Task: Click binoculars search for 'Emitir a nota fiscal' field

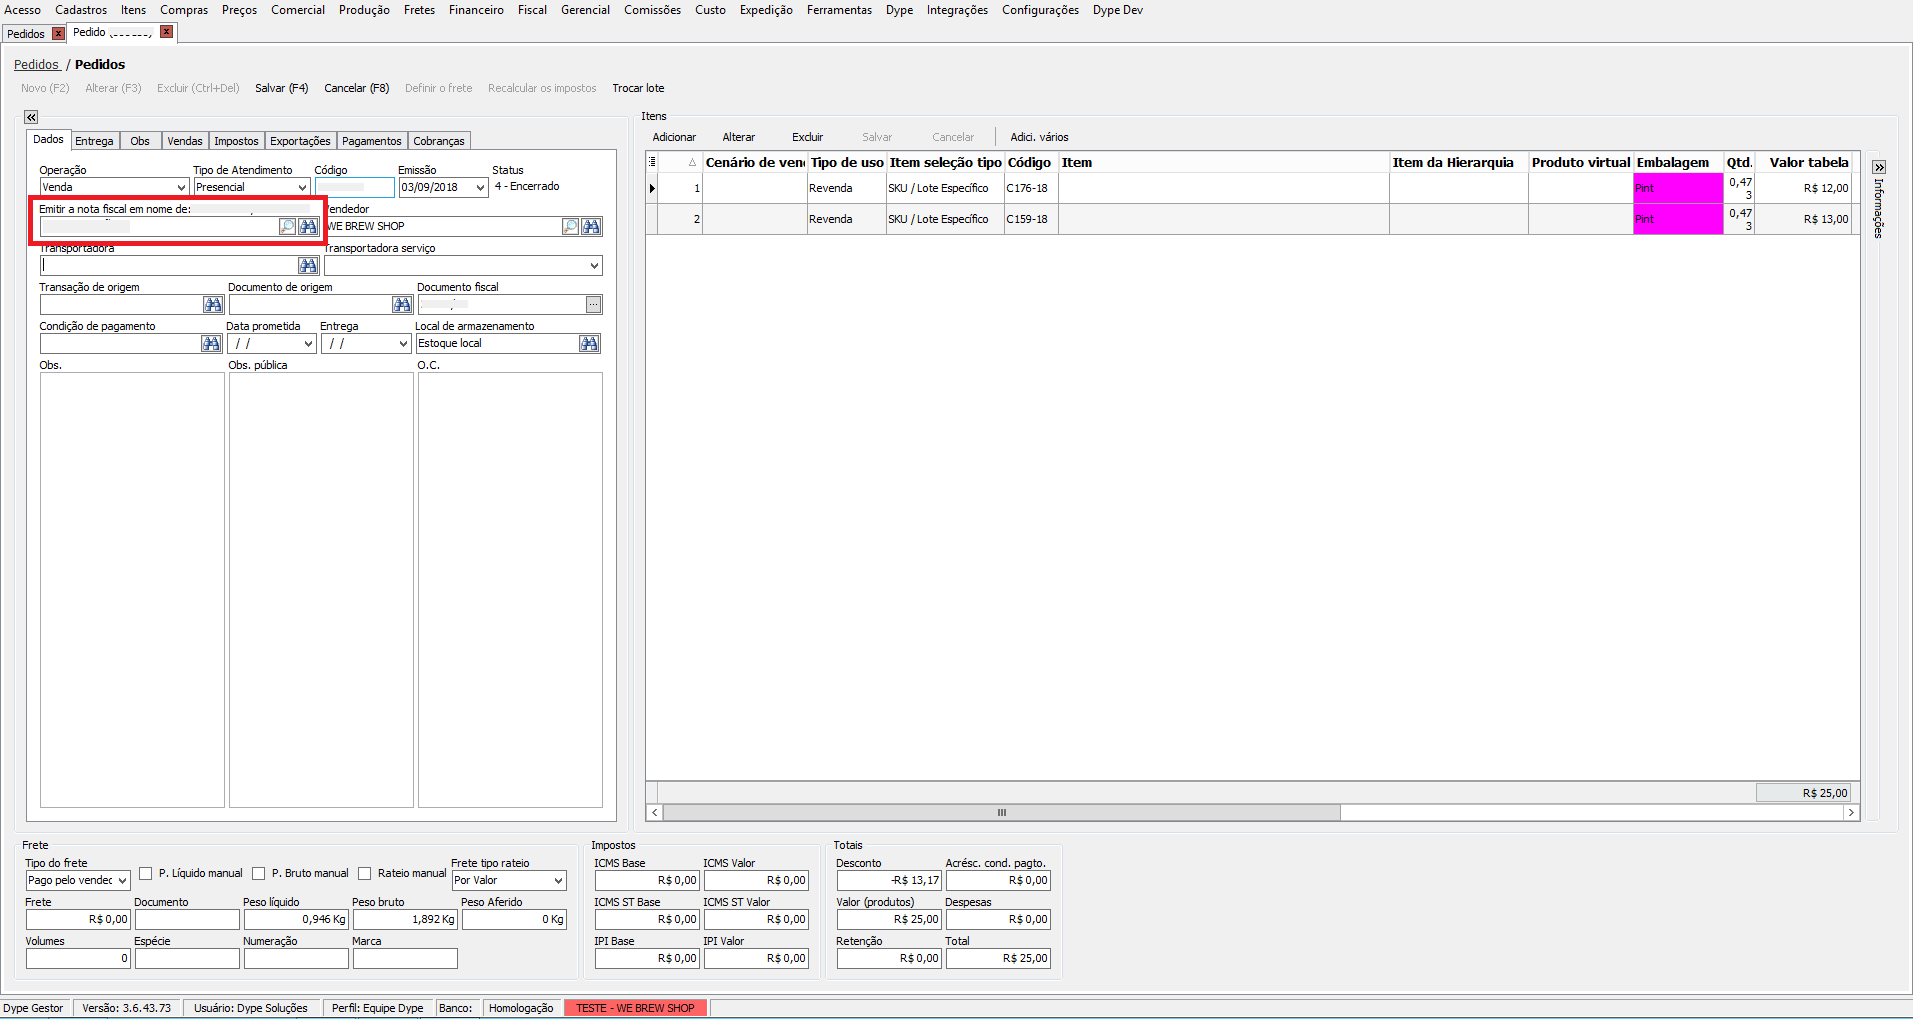Action: coord(308,227)
